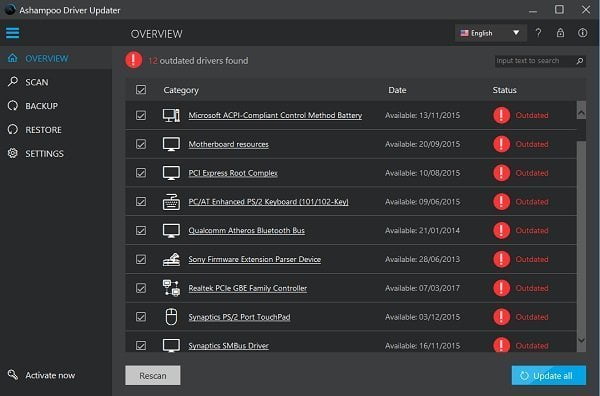Click the red alert icon beside outdated drivers count
Image resolution: width=600 pixels, height=396 pixels.
point(134,60)
